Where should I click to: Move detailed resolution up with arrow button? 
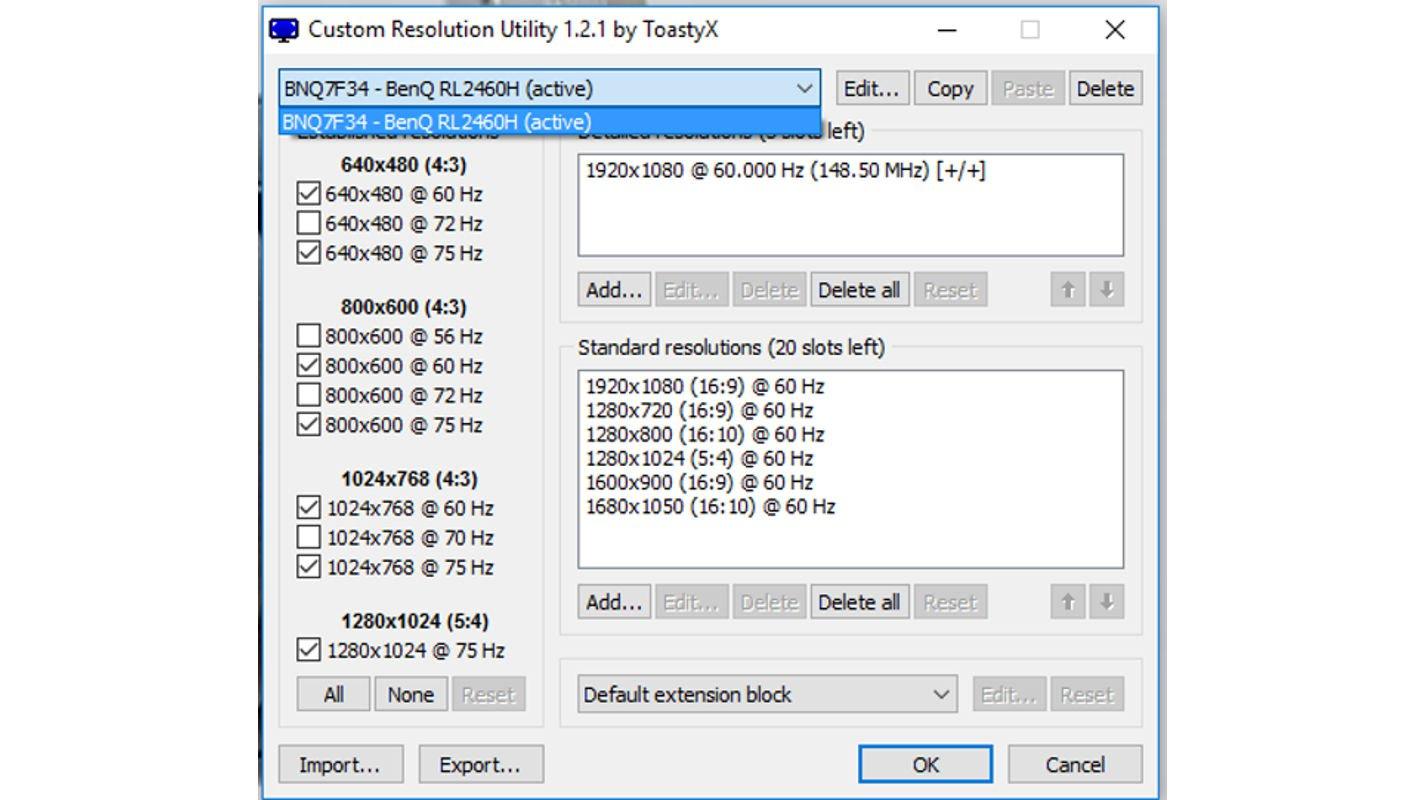click(x=1068, y=290)
